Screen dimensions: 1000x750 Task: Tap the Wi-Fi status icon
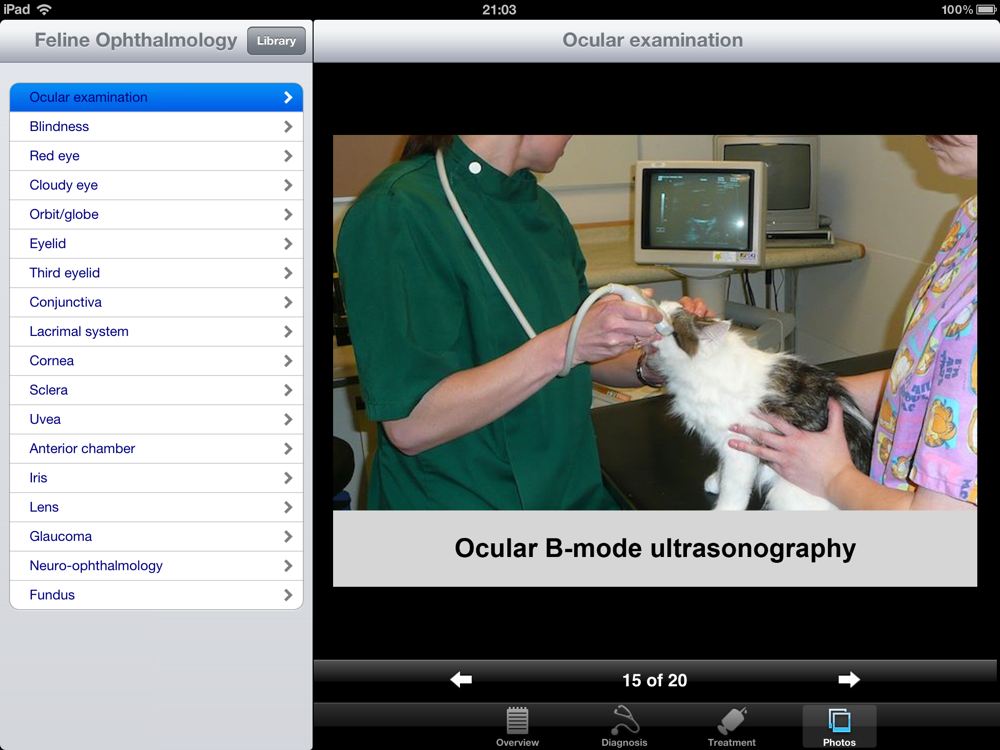coord(44,10)
